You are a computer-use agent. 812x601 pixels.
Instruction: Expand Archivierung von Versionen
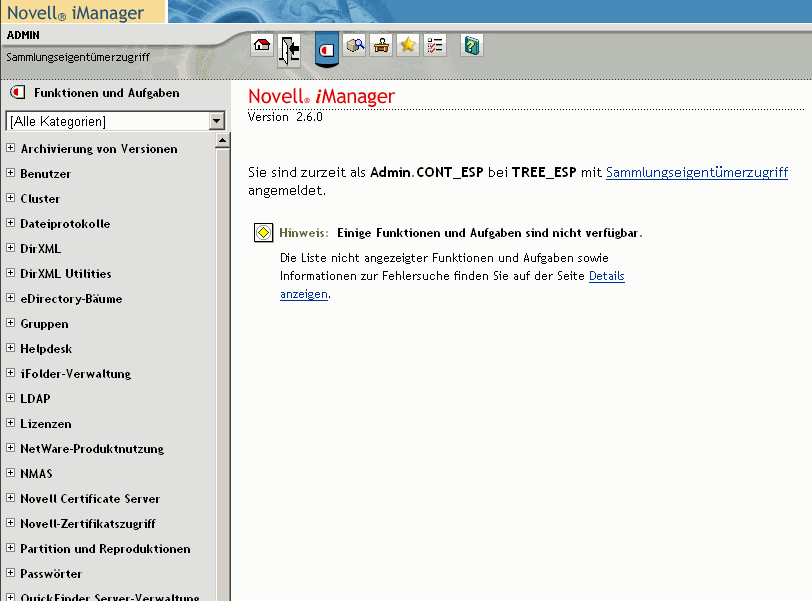10,148
